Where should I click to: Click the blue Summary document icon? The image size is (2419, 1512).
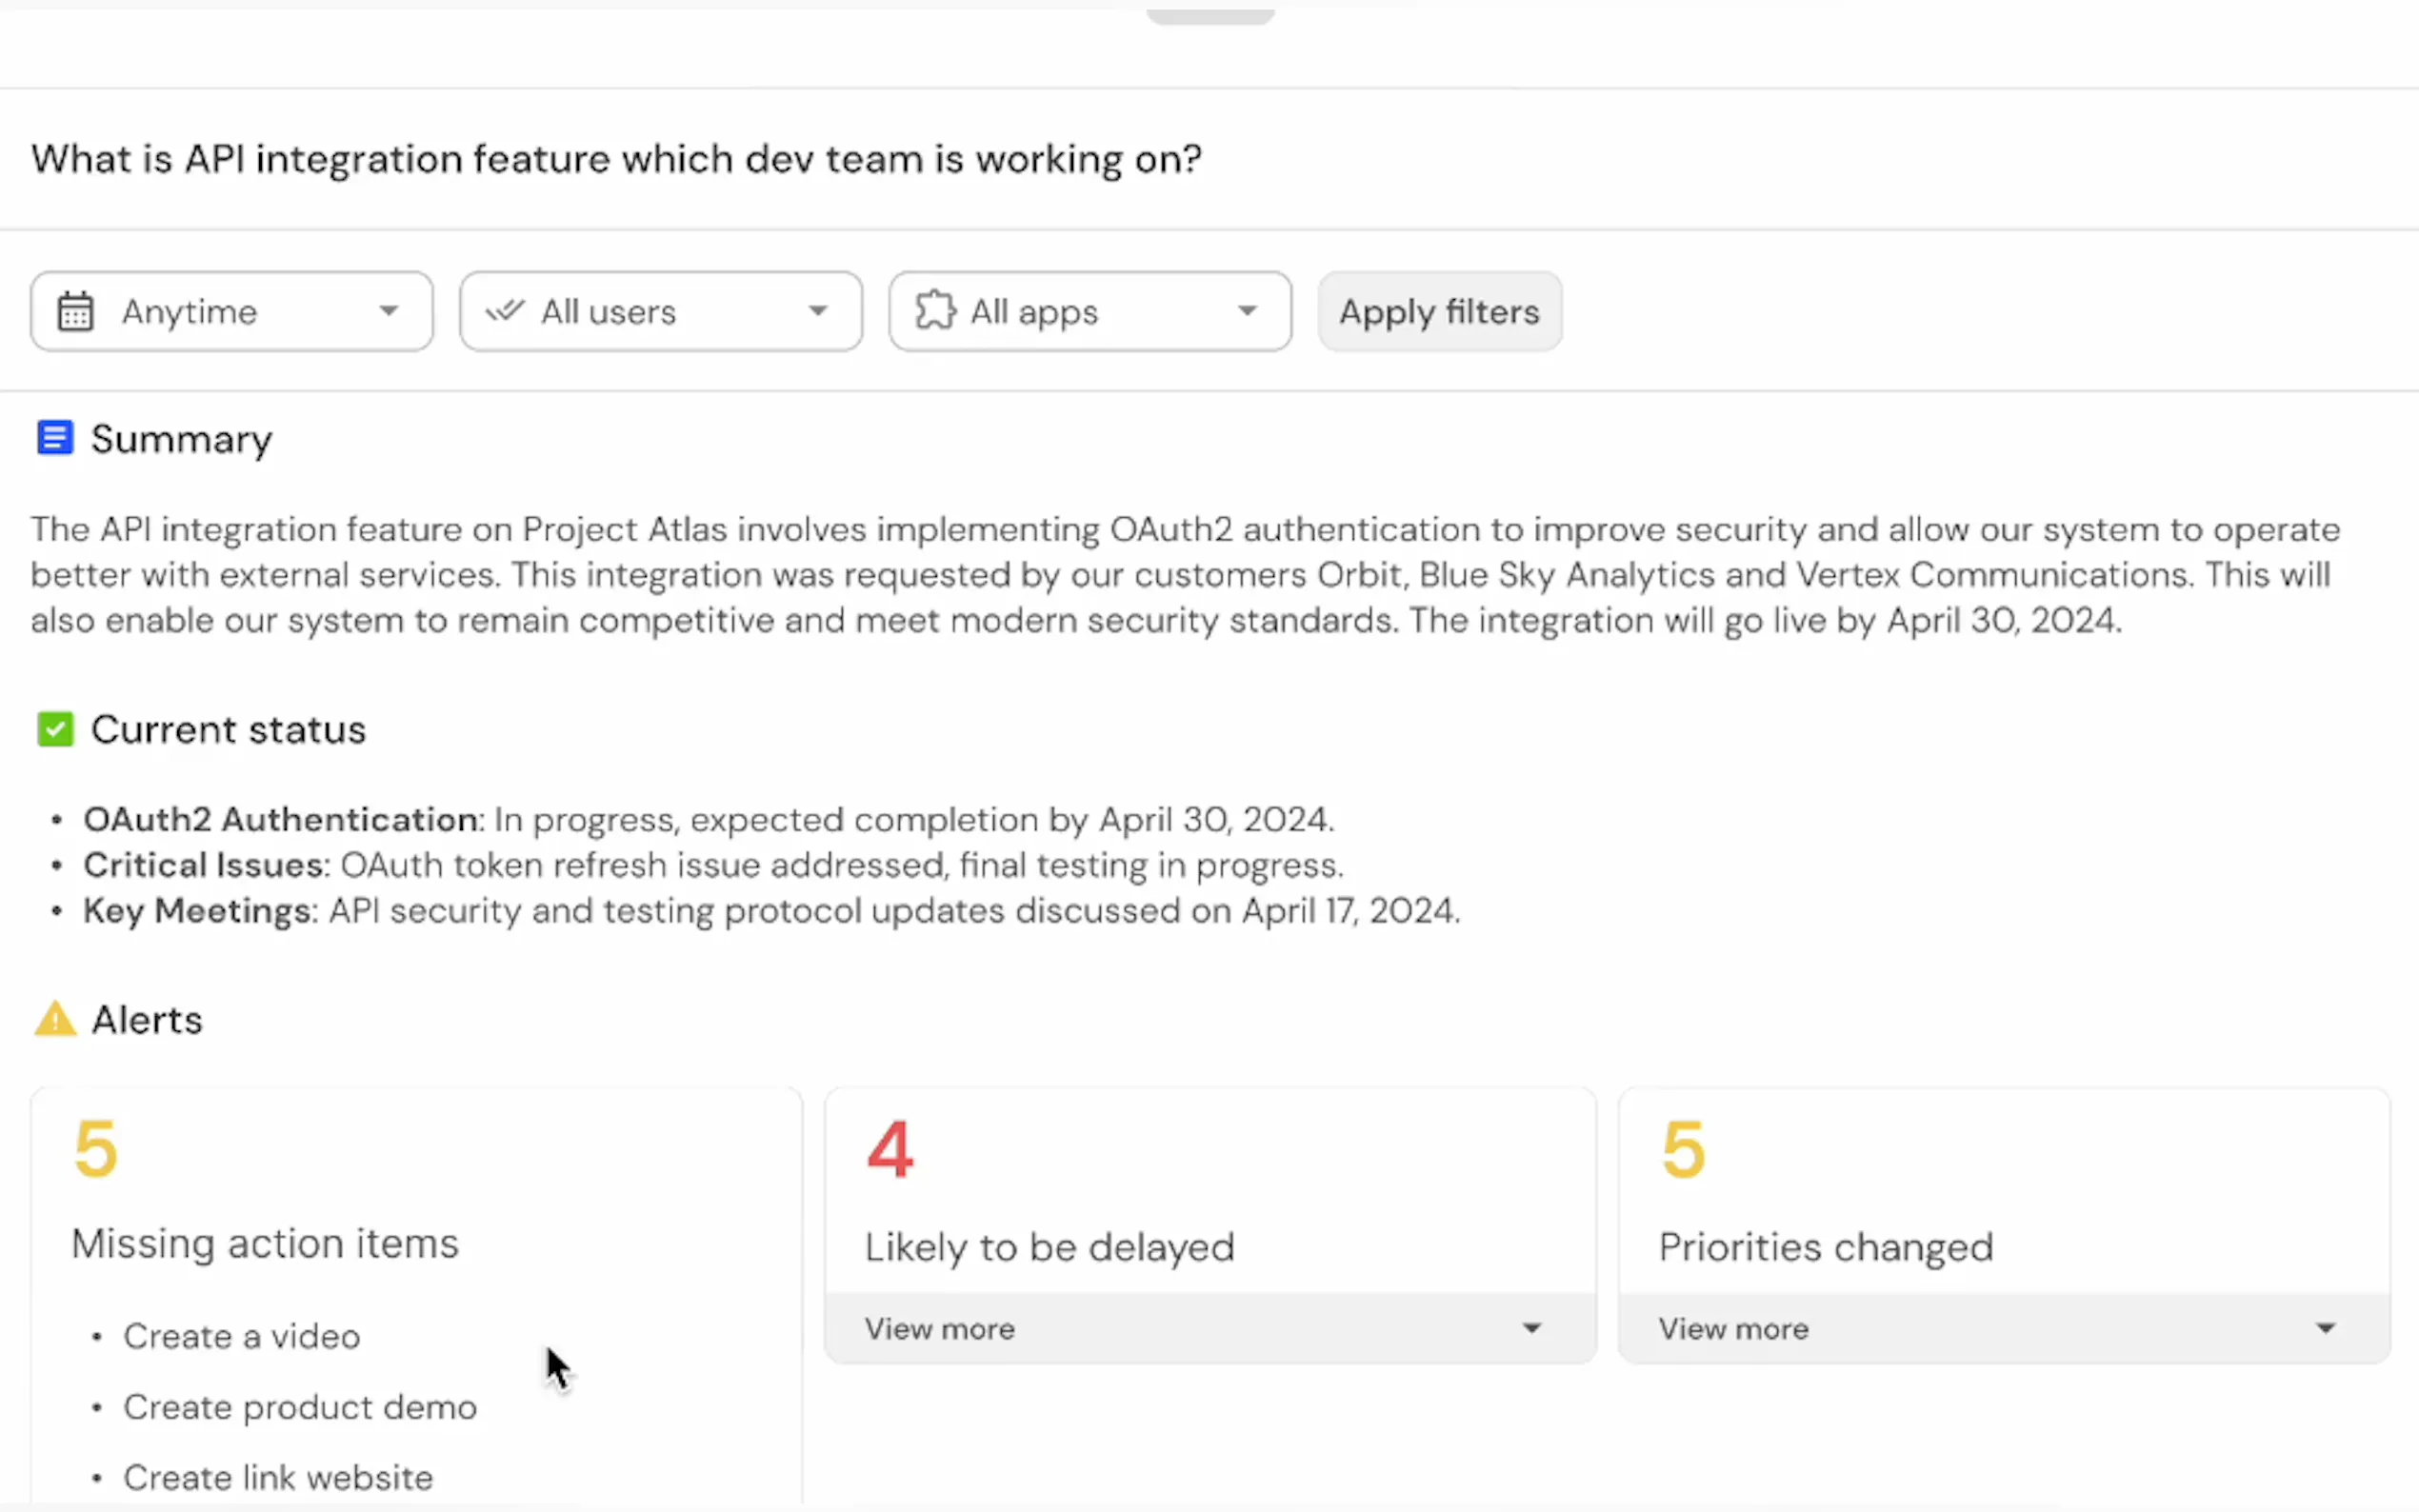[x=55, y=438]
